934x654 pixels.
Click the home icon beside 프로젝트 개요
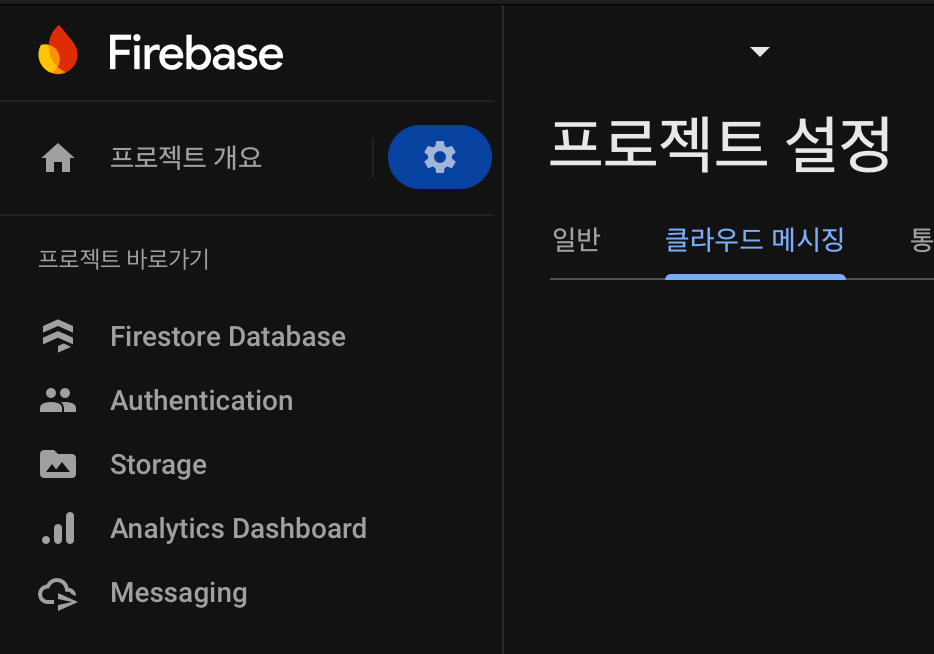tap(58, 158)
